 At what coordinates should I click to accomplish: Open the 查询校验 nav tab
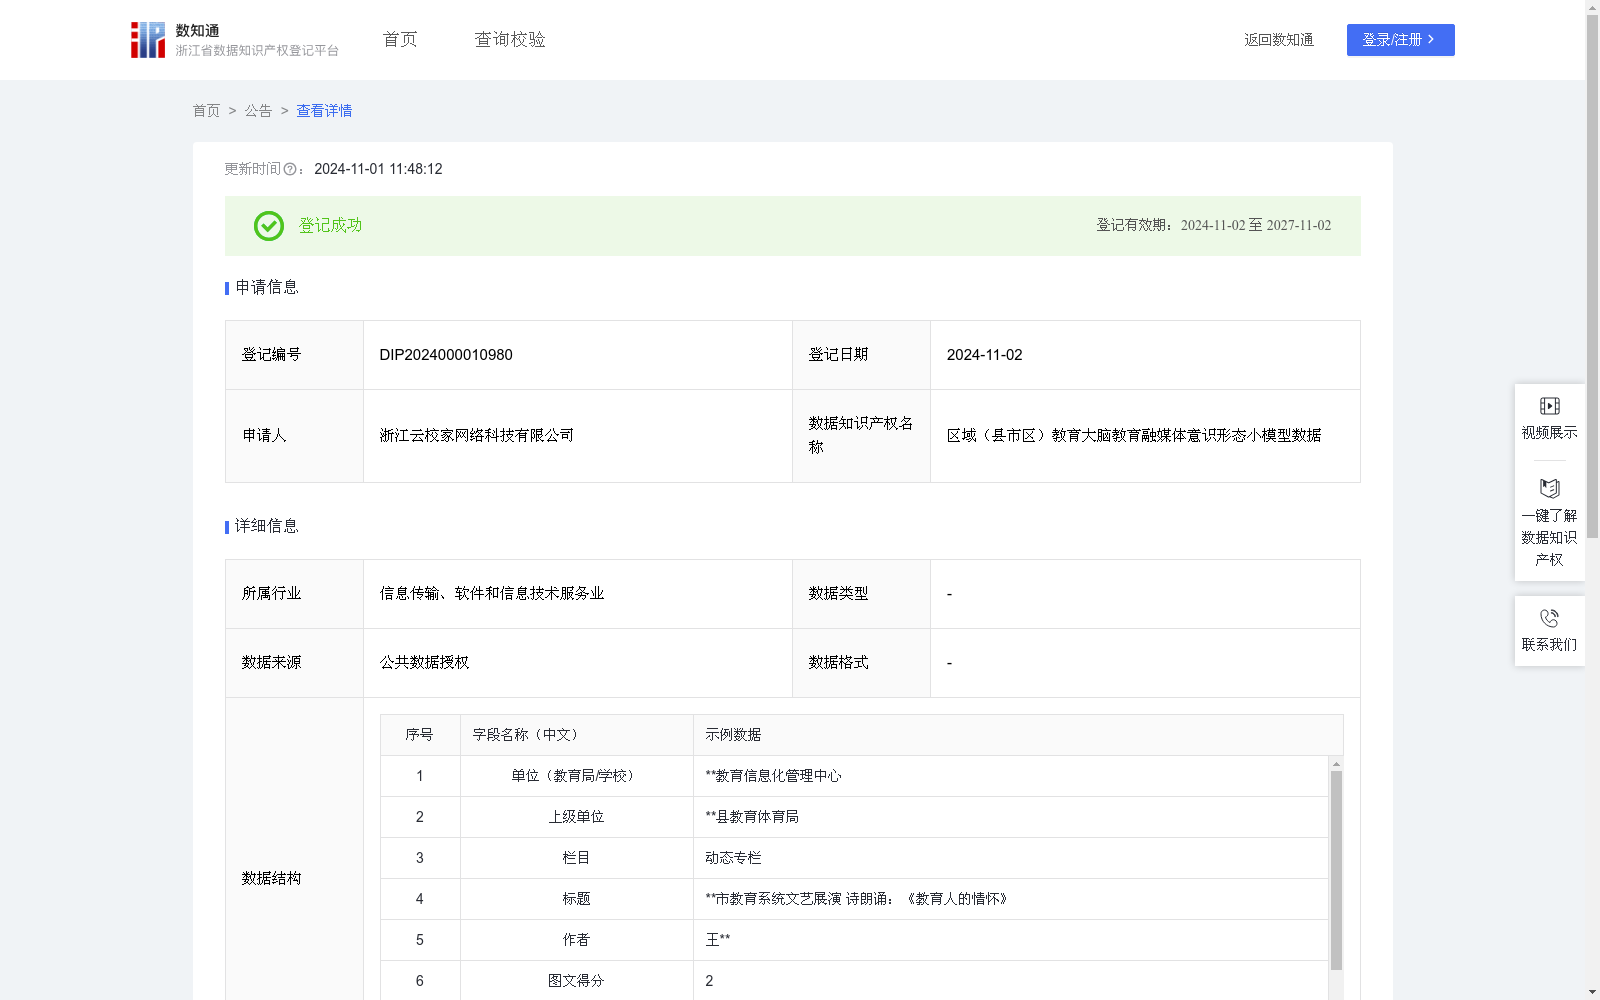coord(510,40)
